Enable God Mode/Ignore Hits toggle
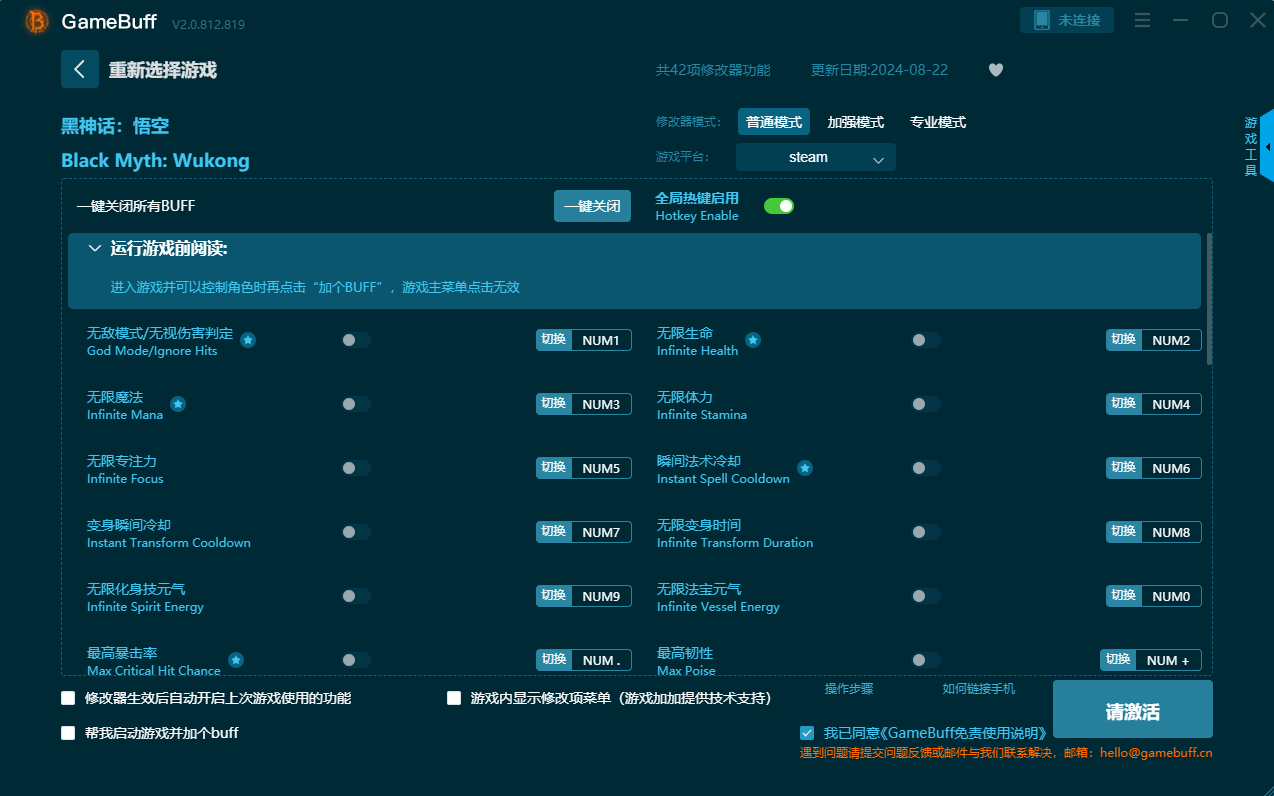Image resolution: width=1274 pixels, height=796 pixels. [x=356, y=340]
